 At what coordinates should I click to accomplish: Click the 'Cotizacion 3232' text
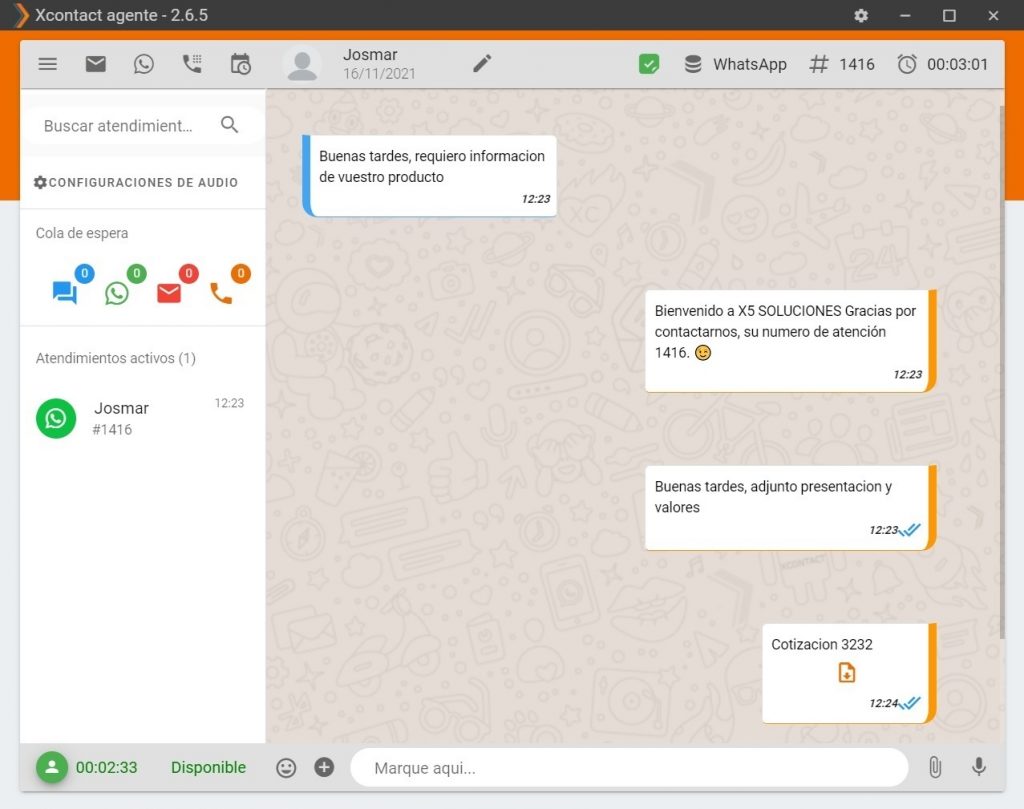point(822,644)
